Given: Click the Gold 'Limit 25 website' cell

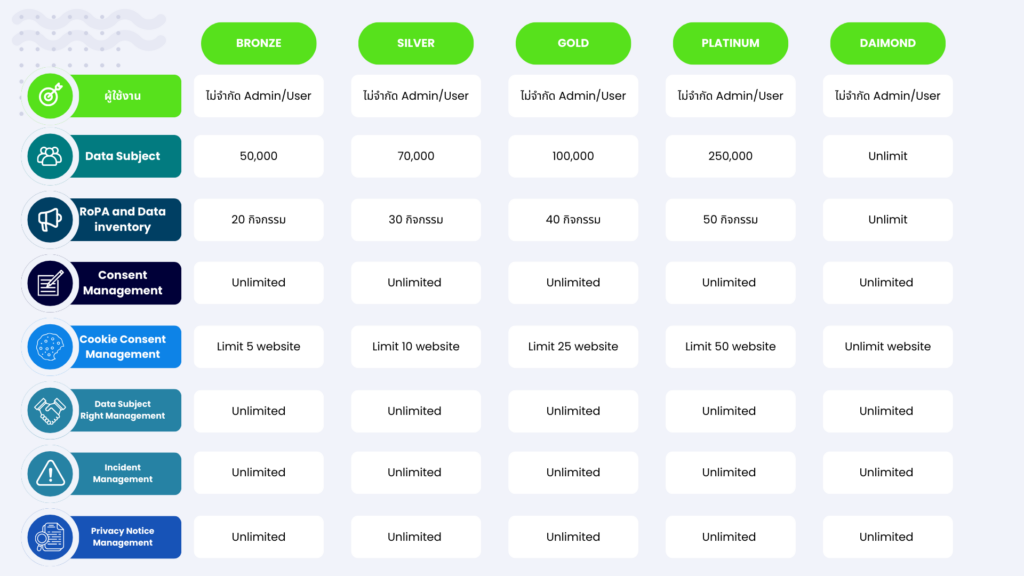Looking at the screenshot, I should pos(573,347).
